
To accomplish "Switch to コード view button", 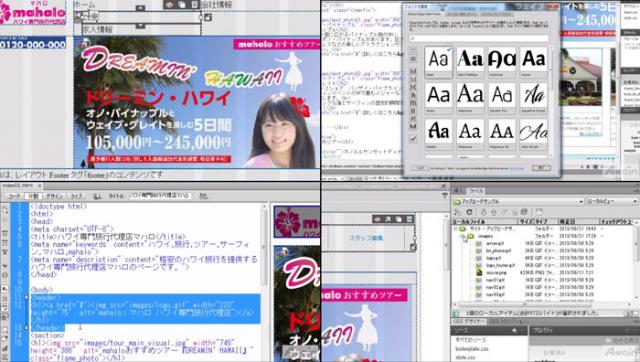I will [14, 196].
